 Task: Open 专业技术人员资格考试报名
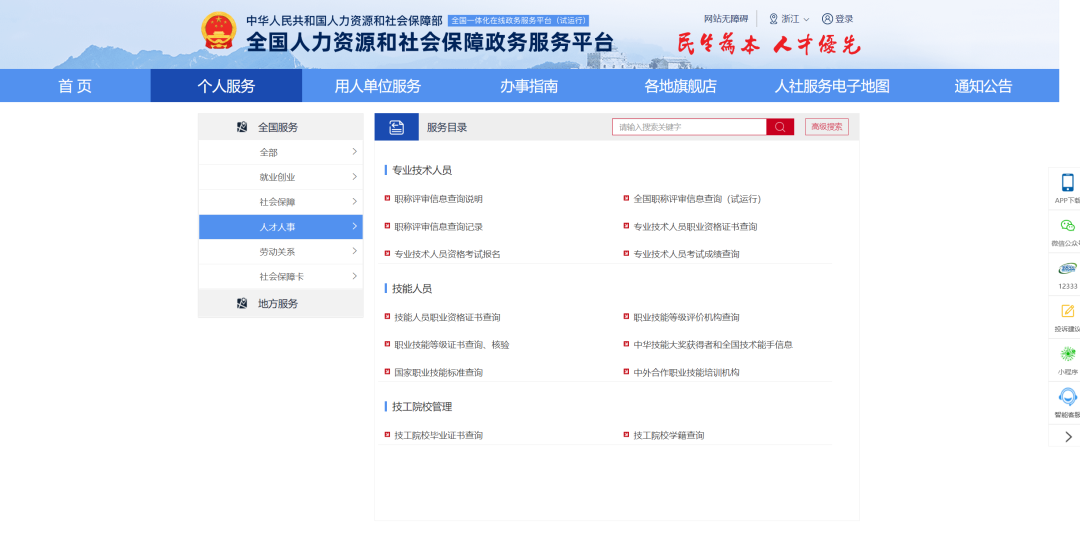(x=448, y=254)
